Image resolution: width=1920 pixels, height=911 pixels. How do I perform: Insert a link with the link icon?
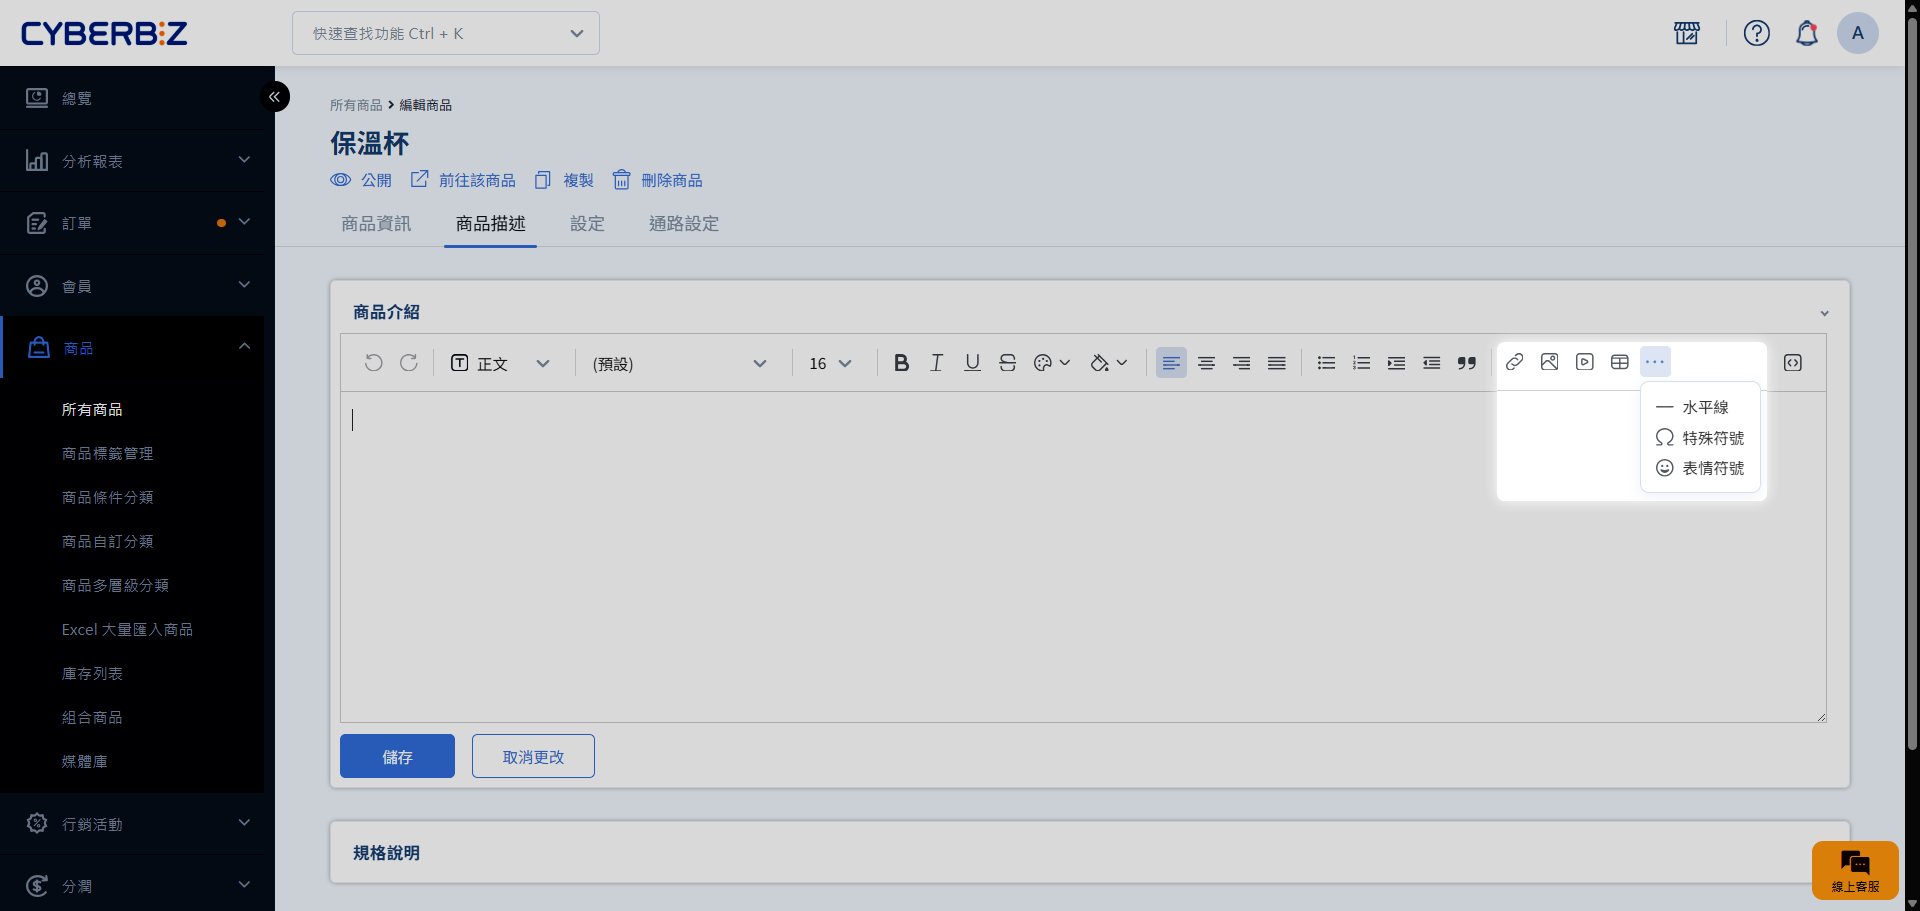1514,362
